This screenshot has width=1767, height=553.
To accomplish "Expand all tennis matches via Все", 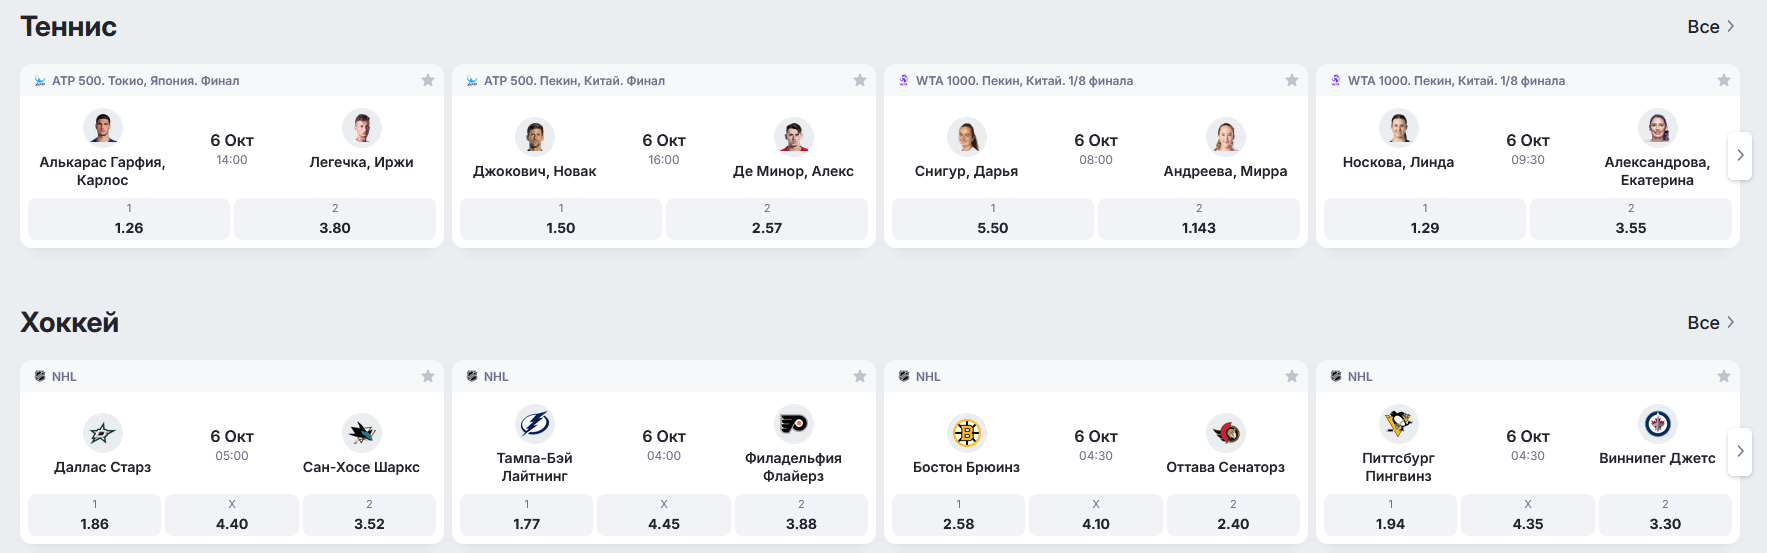I will (1711, 27).
